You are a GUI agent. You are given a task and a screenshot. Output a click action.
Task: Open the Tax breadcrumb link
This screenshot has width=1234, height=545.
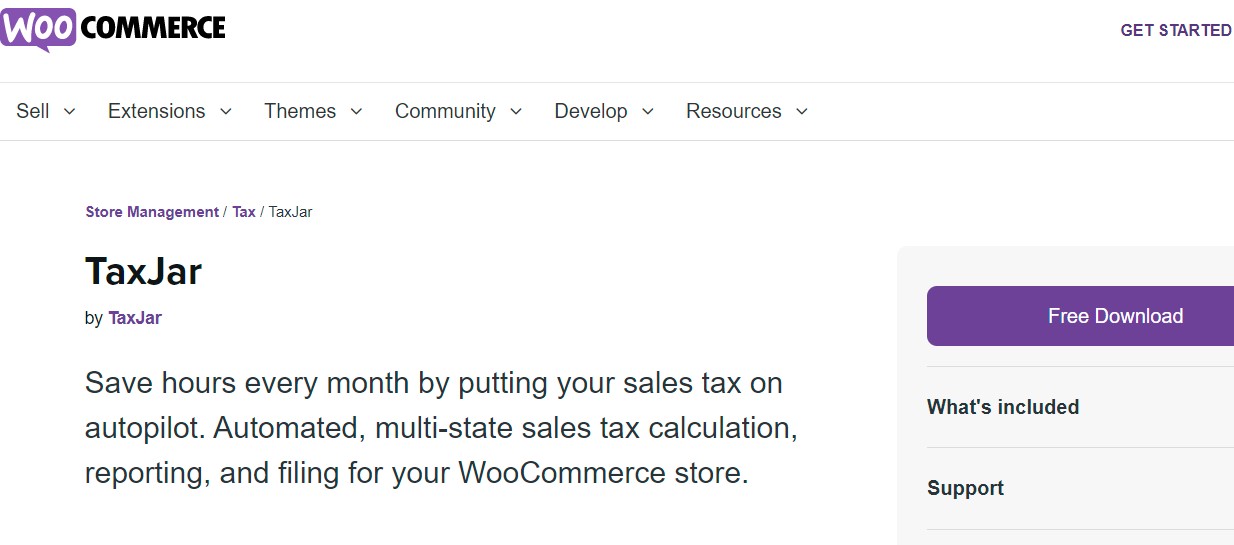click(x=244, y=212)
